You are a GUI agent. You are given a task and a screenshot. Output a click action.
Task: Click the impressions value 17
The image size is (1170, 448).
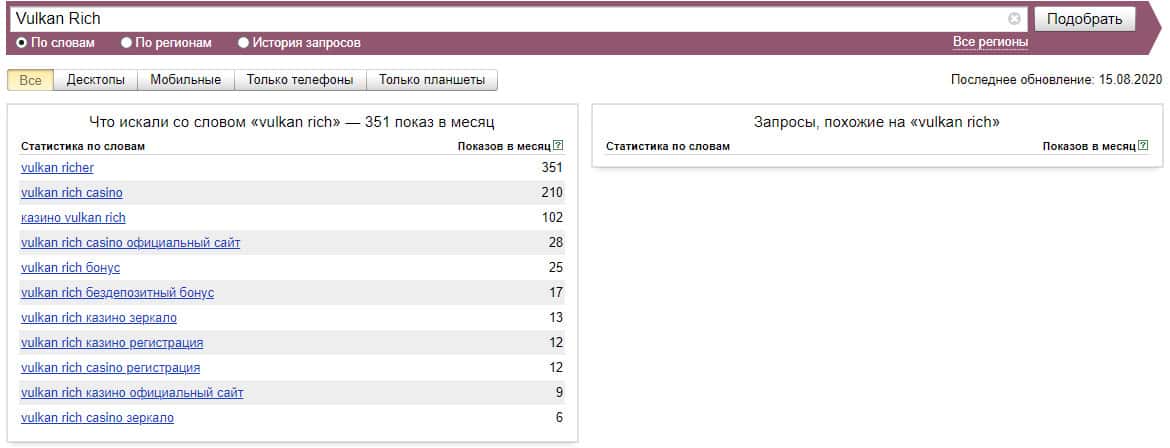pos(556,293)
